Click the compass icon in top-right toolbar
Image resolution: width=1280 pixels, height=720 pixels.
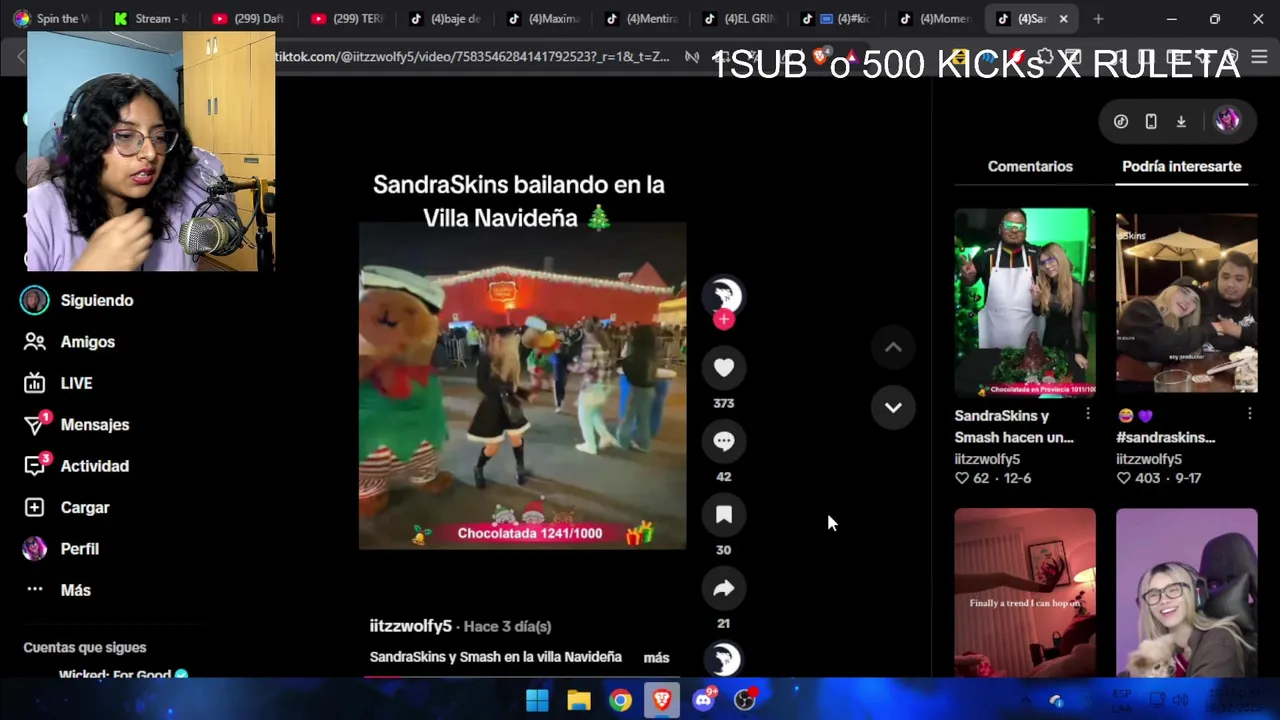[1121, 121]
